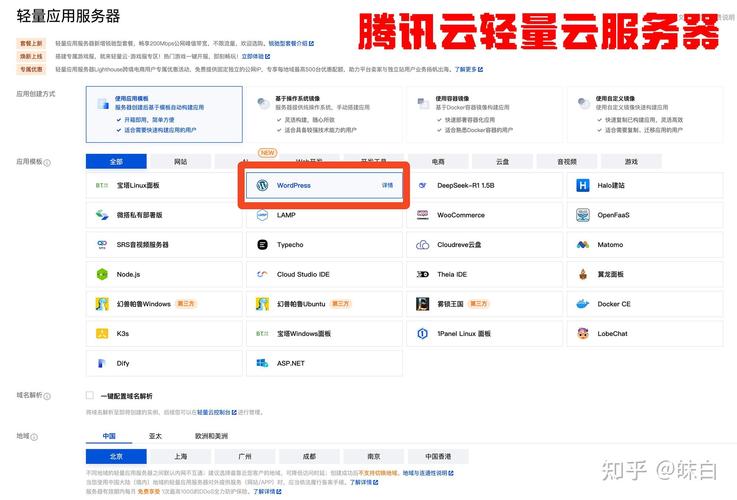Click the 轻量应用服务器 page title
737x500 pixels.
[x=68, y=16]
